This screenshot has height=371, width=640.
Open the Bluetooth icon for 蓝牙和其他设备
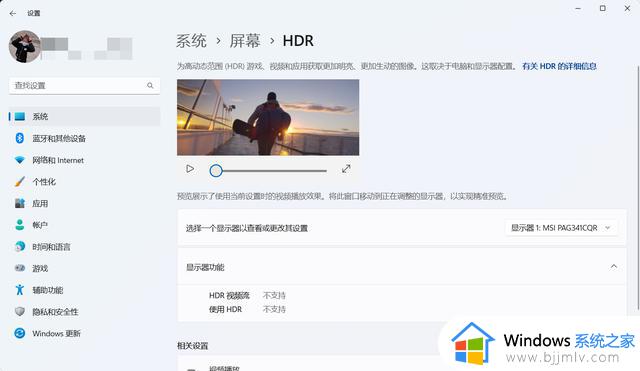[x=20, y=138]
